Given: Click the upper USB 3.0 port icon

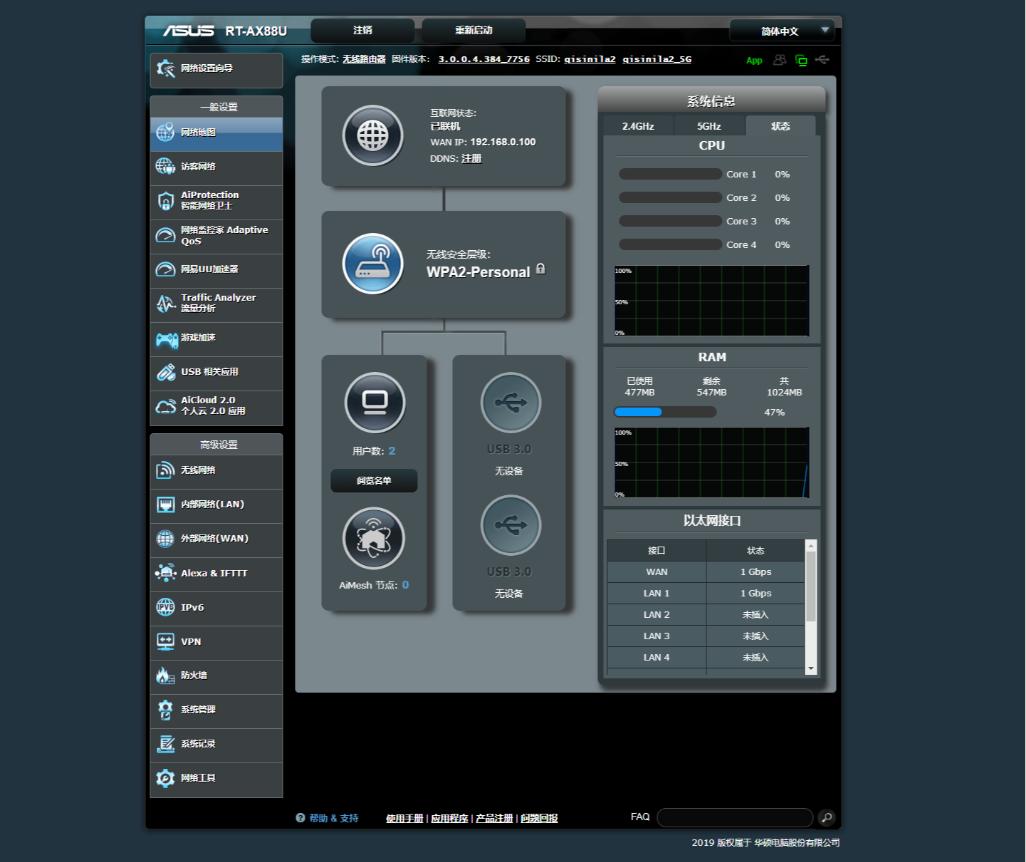Looking at the screenshot, I should tap(510, 402).
